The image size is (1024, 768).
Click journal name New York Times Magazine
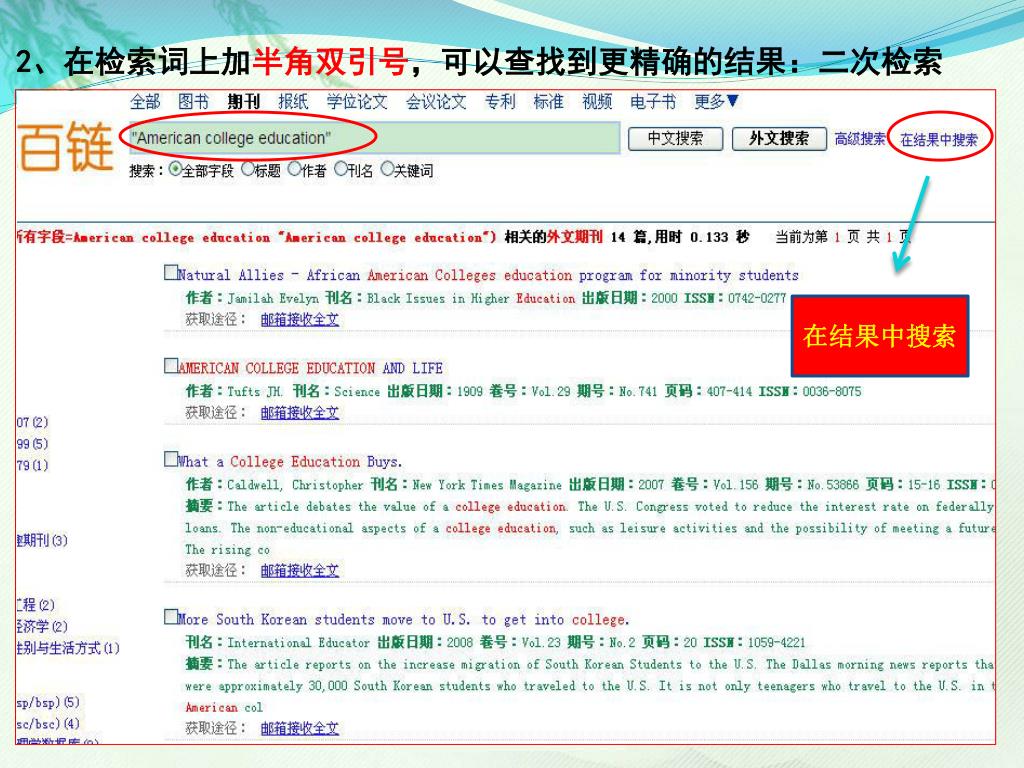pos(487,485)
